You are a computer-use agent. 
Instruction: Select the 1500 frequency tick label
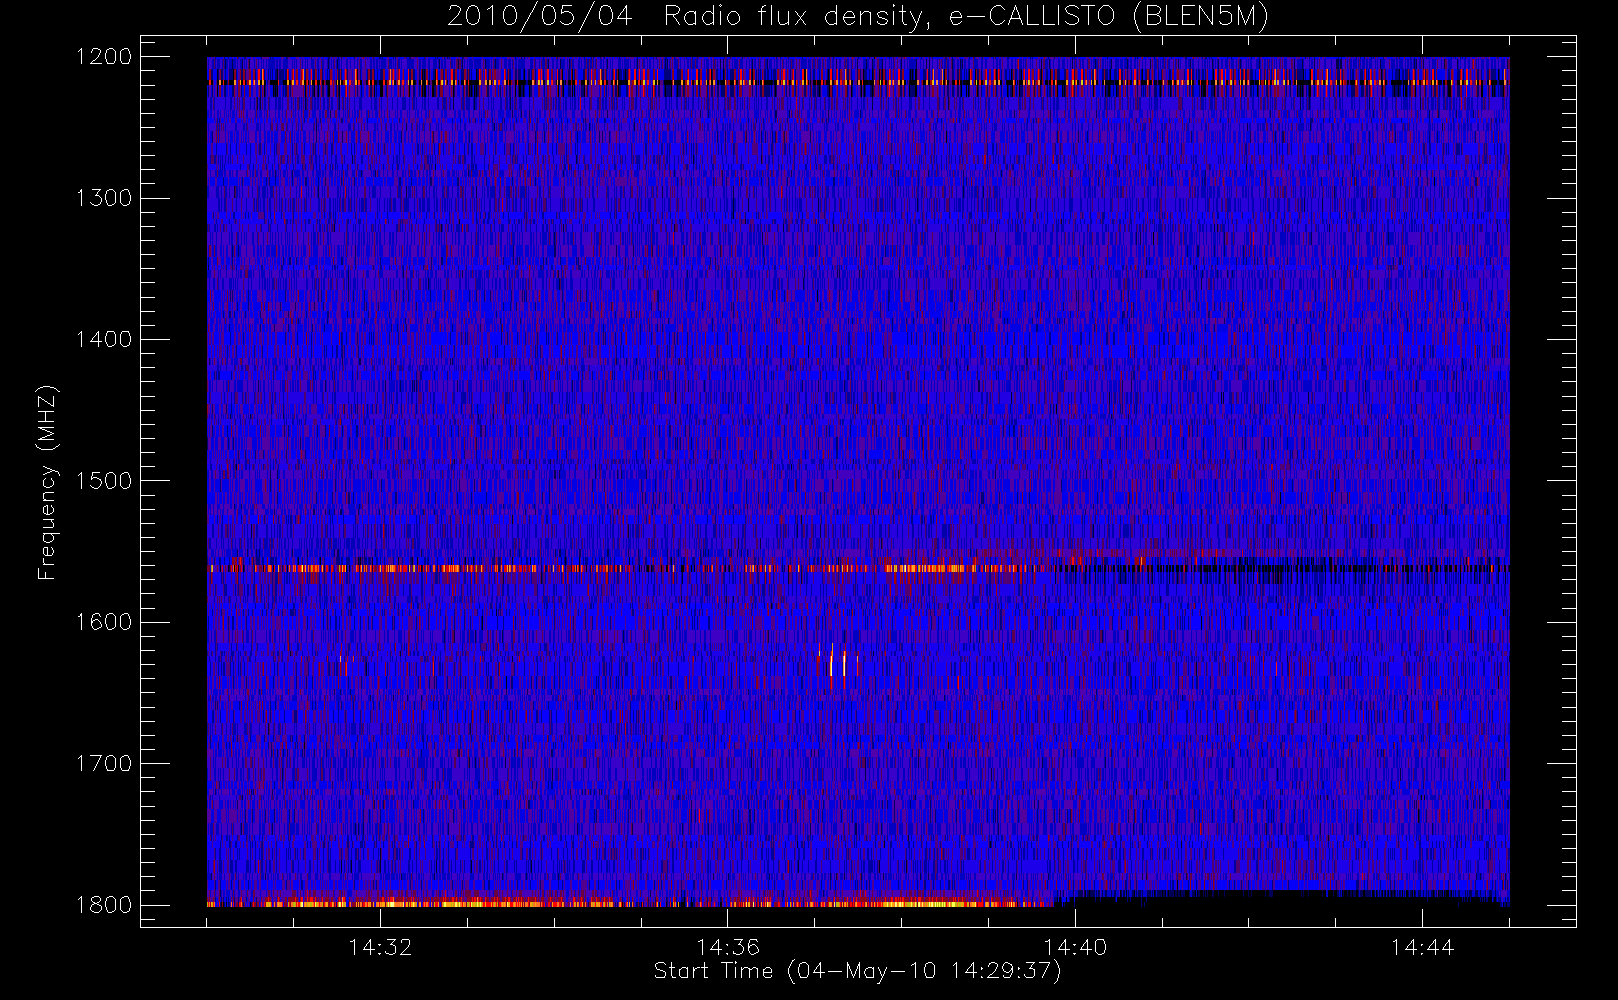[x=104, y=480]
